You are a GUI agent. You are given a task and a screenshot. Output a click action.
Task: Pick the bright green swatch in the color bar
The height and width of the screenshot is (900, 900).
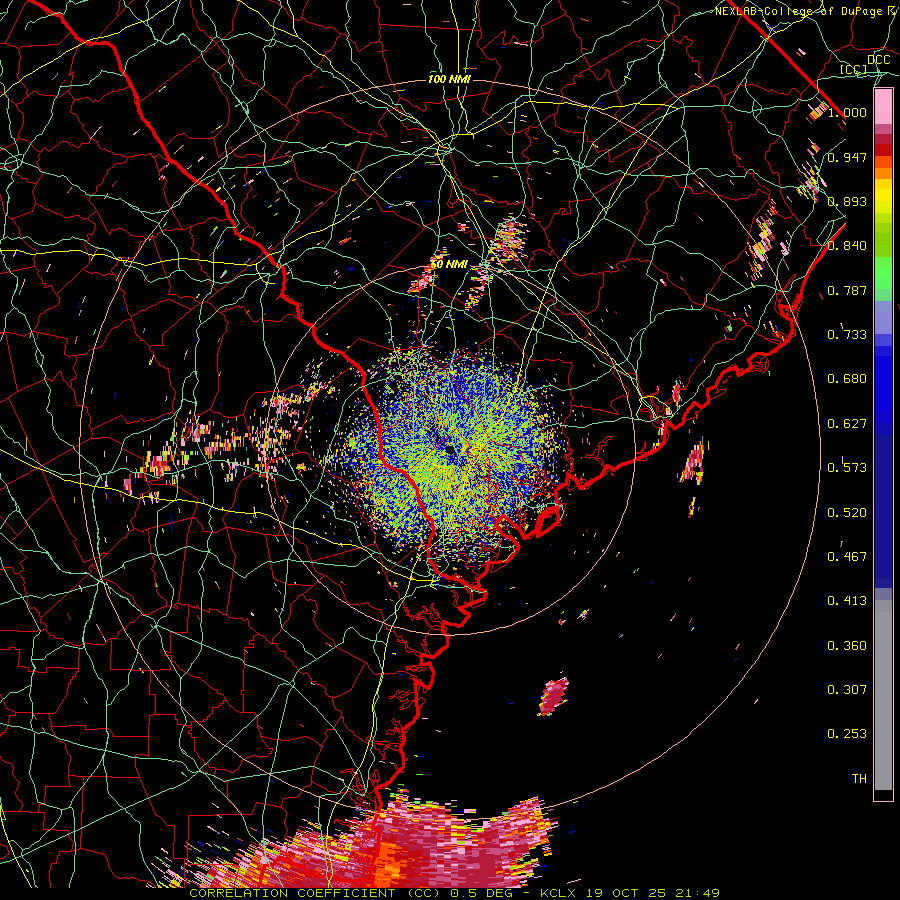pyautogui.click(x=883, y=274)
